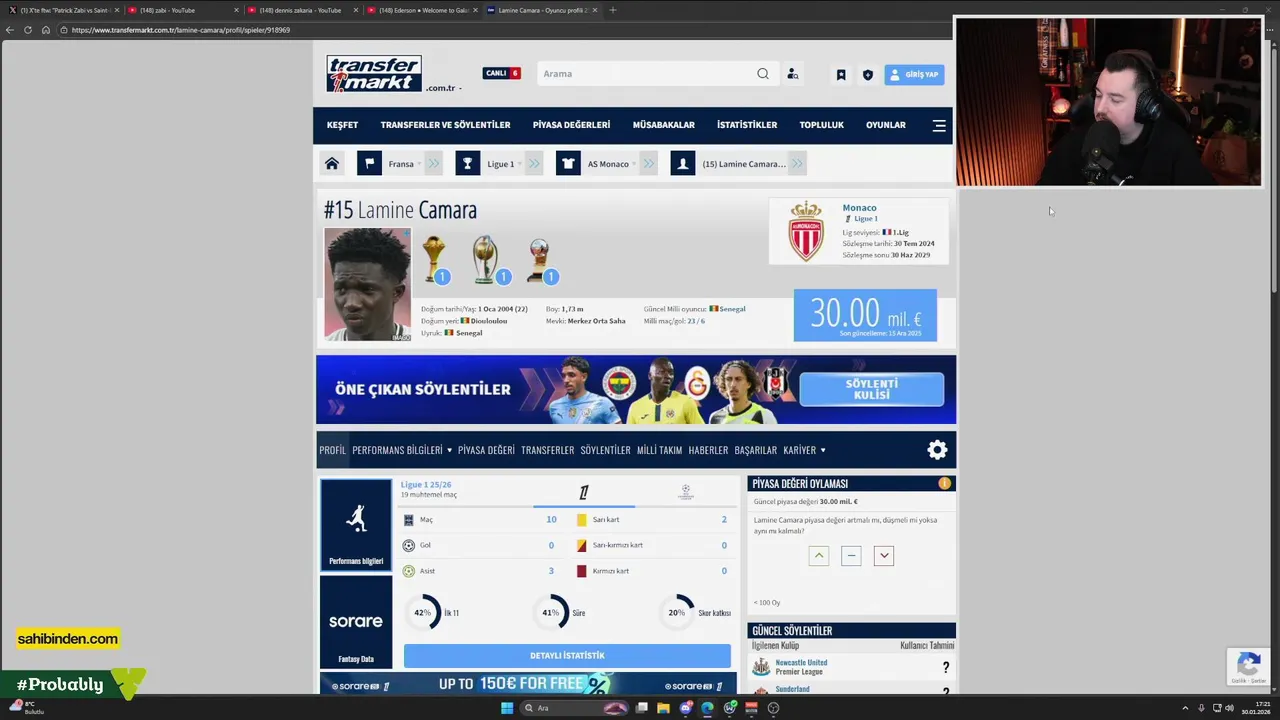Open the Newcastle United rumour link
The width and height of the screenshot is (1280, 720).
click(801, 662)
